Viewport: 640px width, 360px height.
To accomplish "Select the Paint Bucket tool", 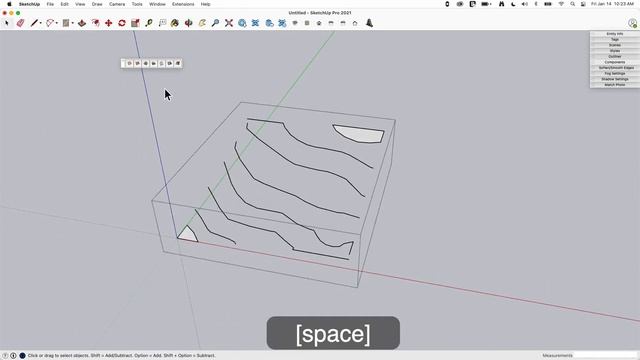I will tap(175, 23).
